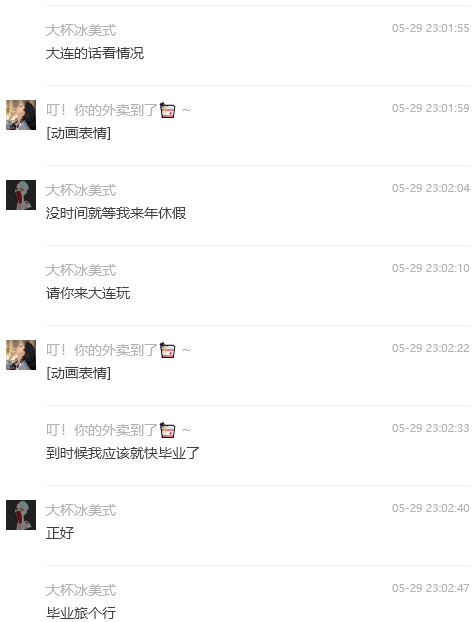Image resolution: width=474 pixels, height=622 pixels.
Task: Select message 请你来大连玩
Action: click(88, 293)
